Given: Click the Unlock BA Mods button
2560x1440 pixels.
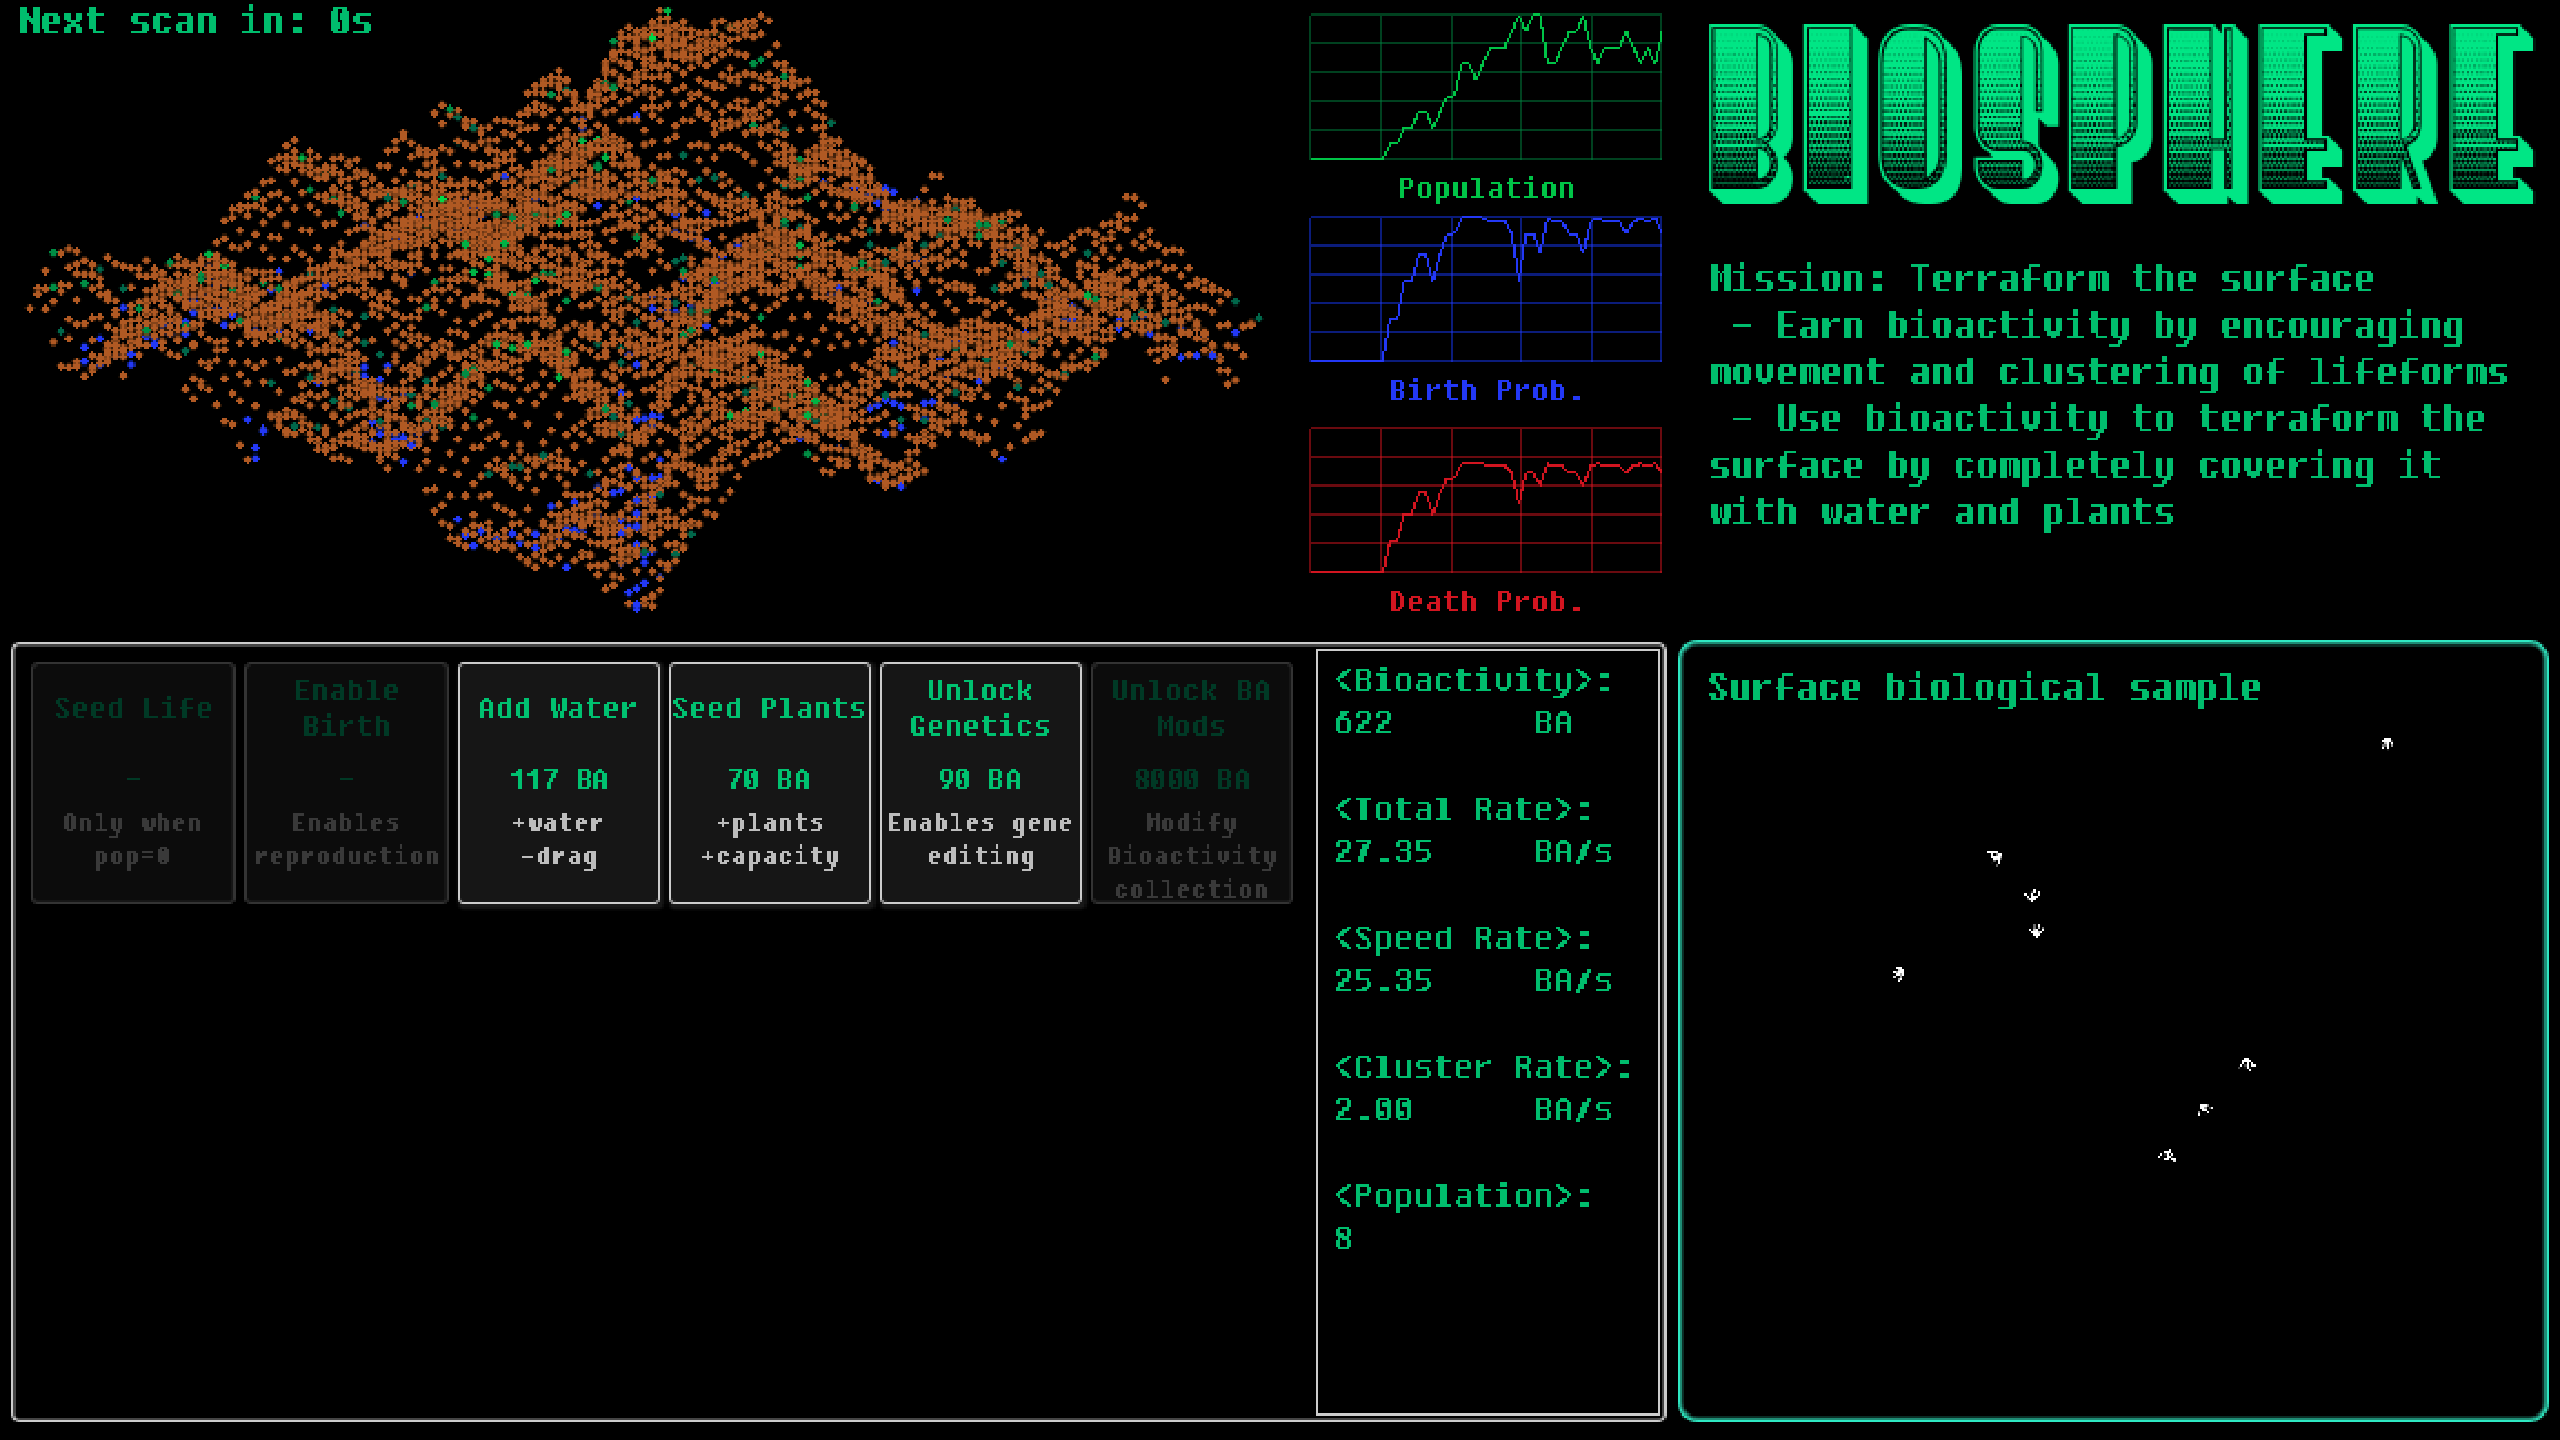Looking at the screenshot, I should tap(1191, 782).
